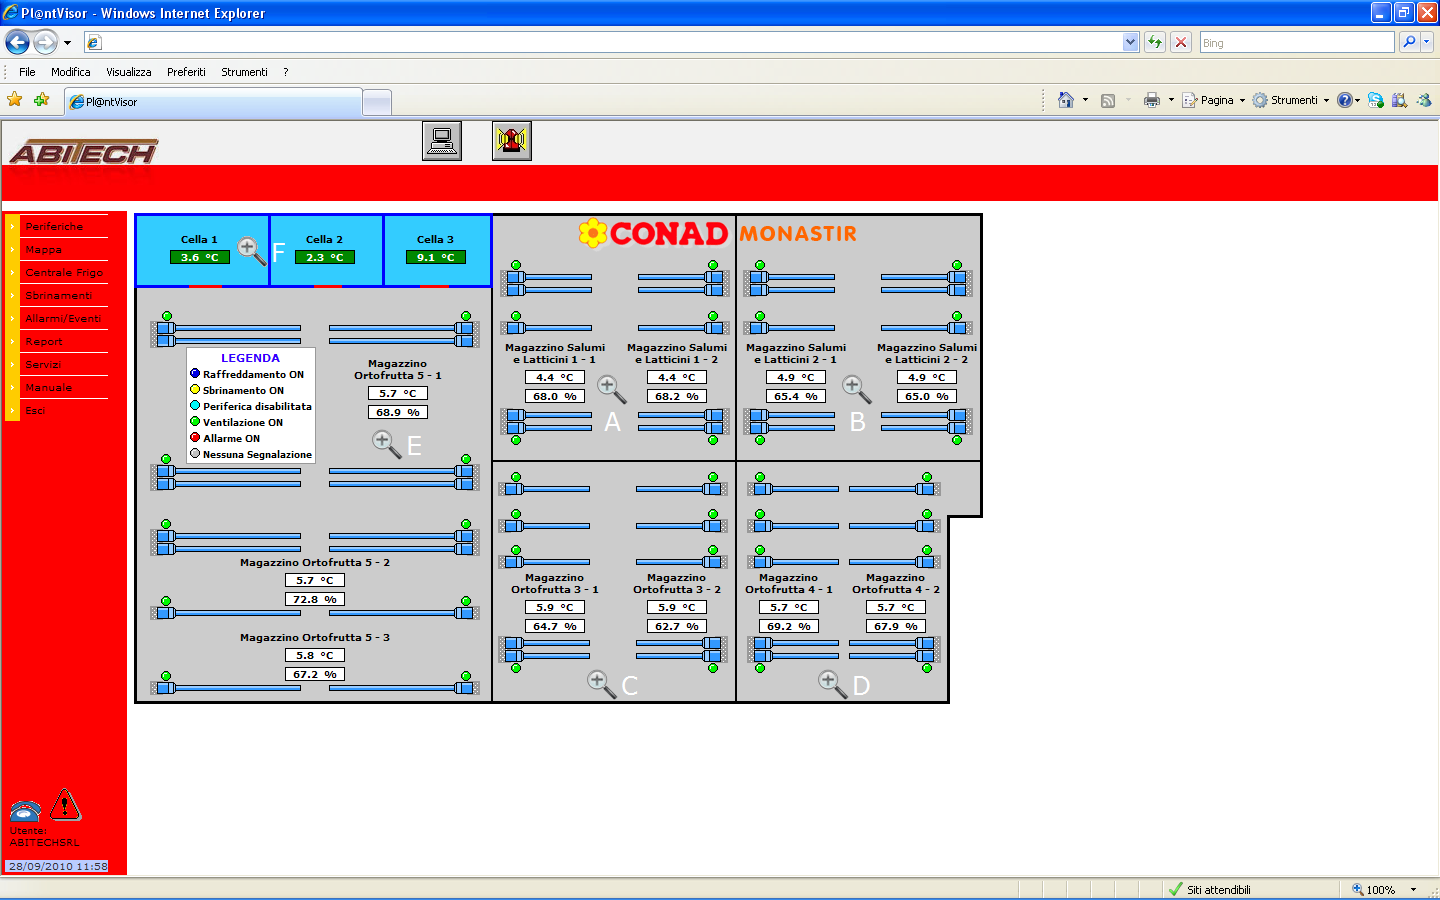Viewport: 1440px width, 900px height.
Task: Expand the address bar history dropdown
Action: click(1131, 42)
